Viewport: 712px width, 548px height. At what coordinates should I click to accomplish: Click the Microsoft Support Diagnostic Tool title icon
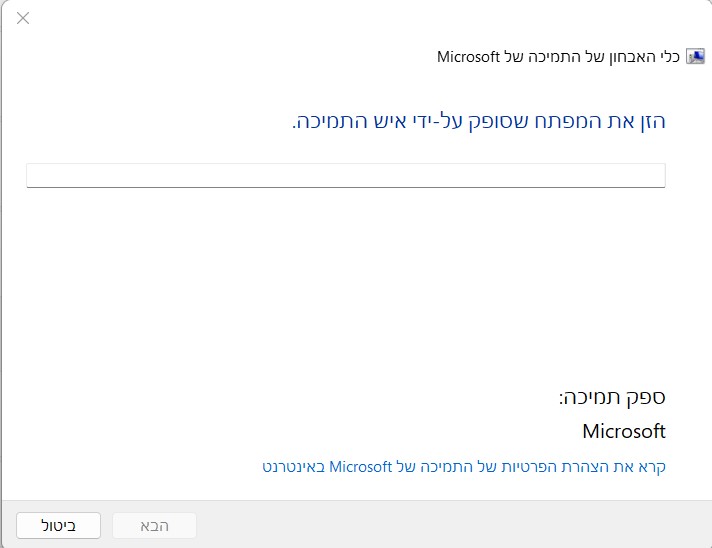coord(696,56)
